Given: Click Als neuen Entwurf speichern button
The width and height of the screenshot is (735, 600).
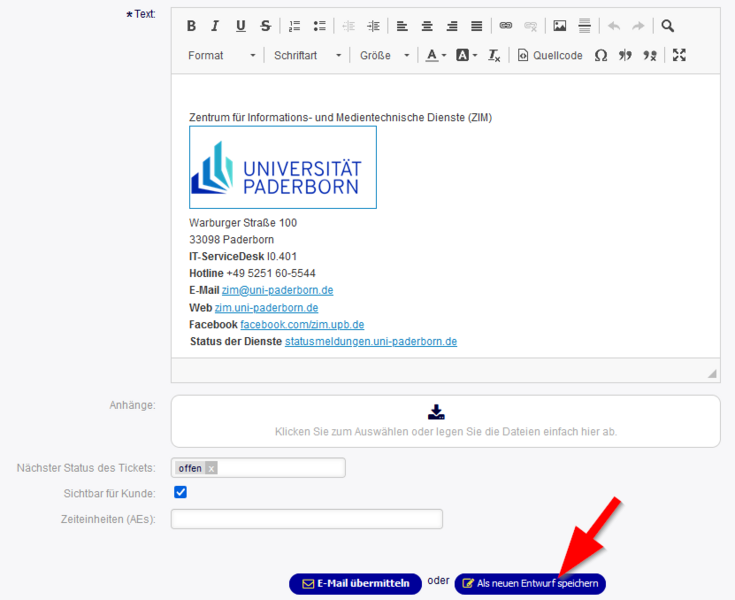Looking at the screenshot, I should pos(530,584).
